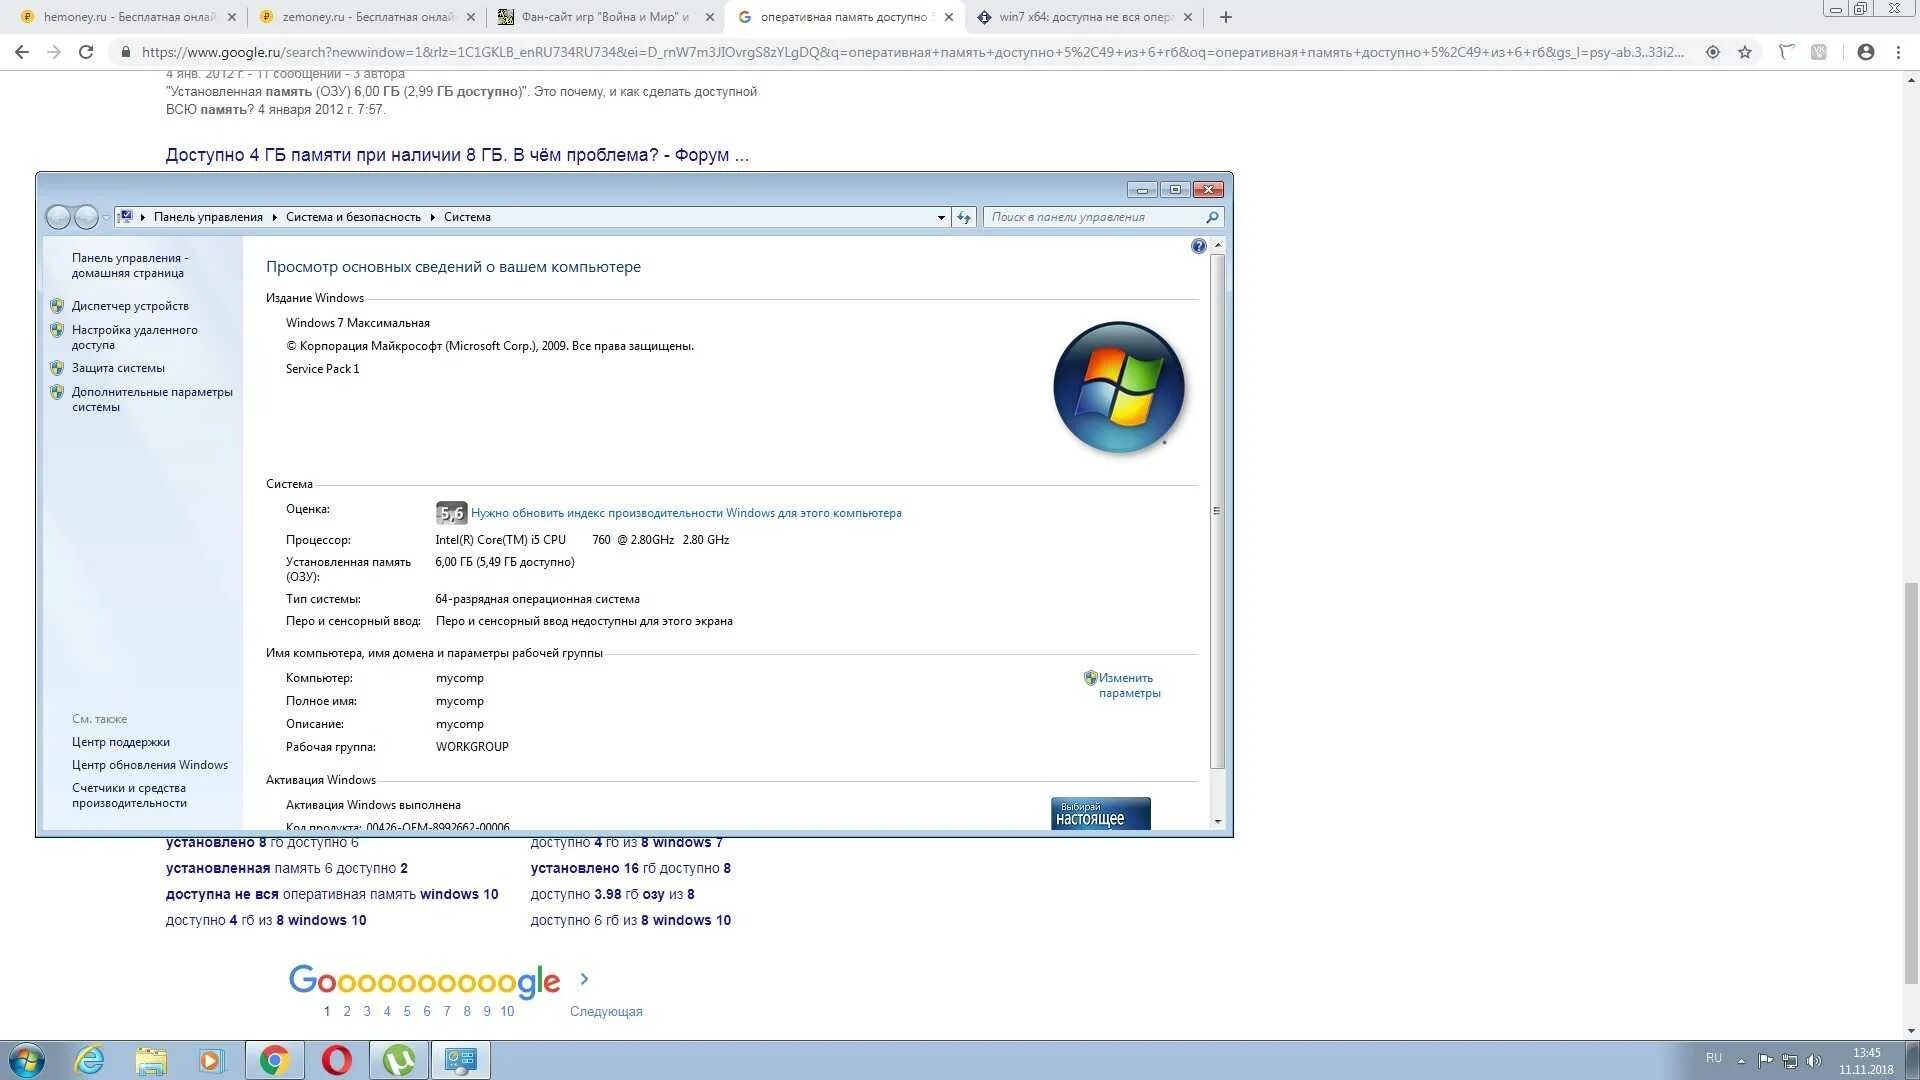1920x1080 pixels.
Task: Switch to Война и Мир fan-site tab
Action: coord(606,17)
